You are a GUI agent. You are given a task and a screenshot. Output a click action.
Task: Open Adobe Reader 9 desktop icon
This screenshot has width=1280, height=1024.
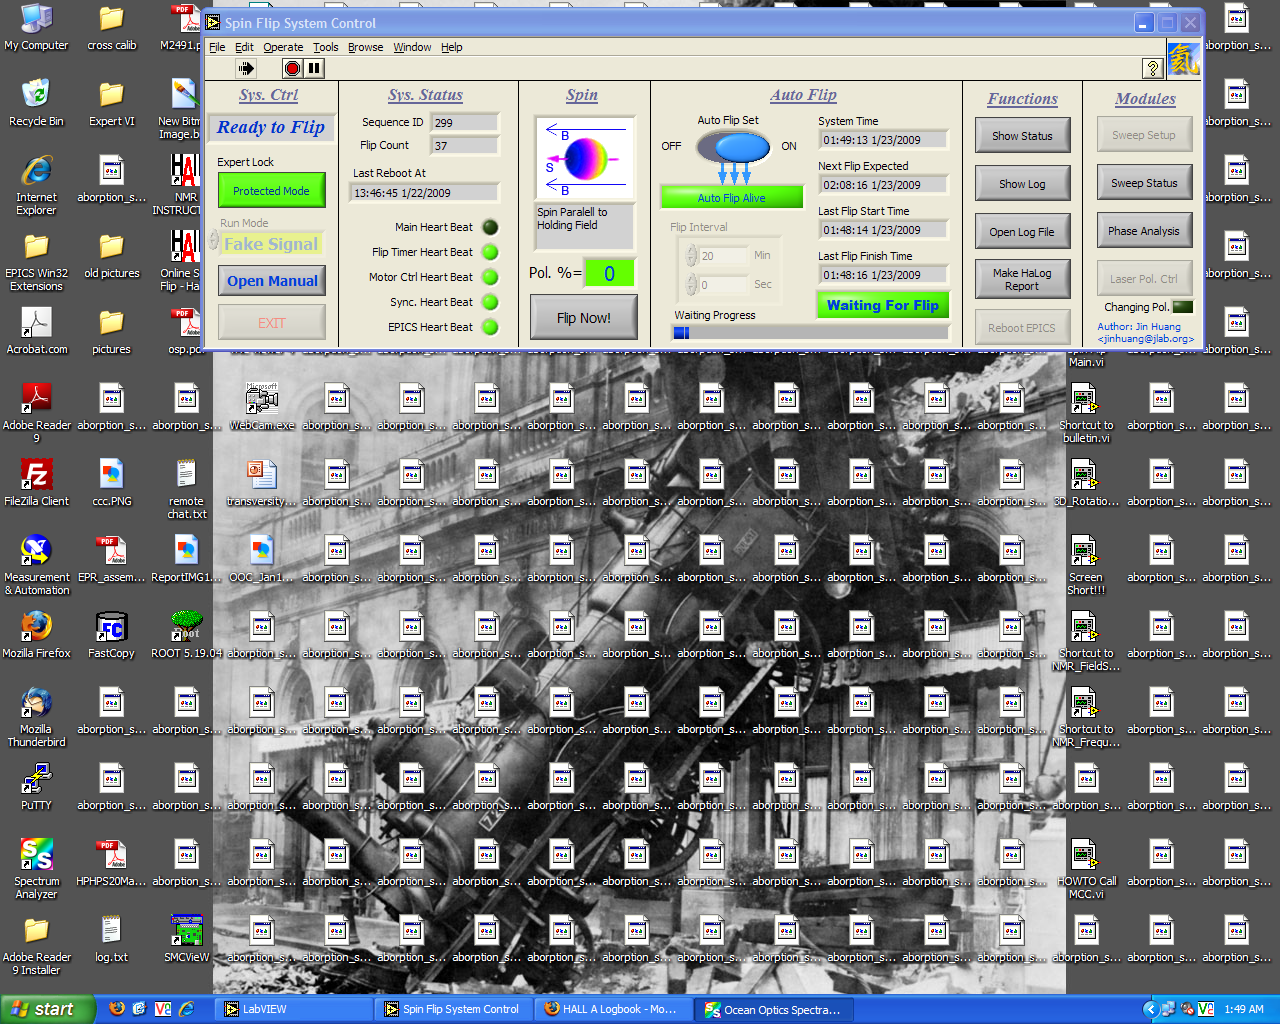36,413
